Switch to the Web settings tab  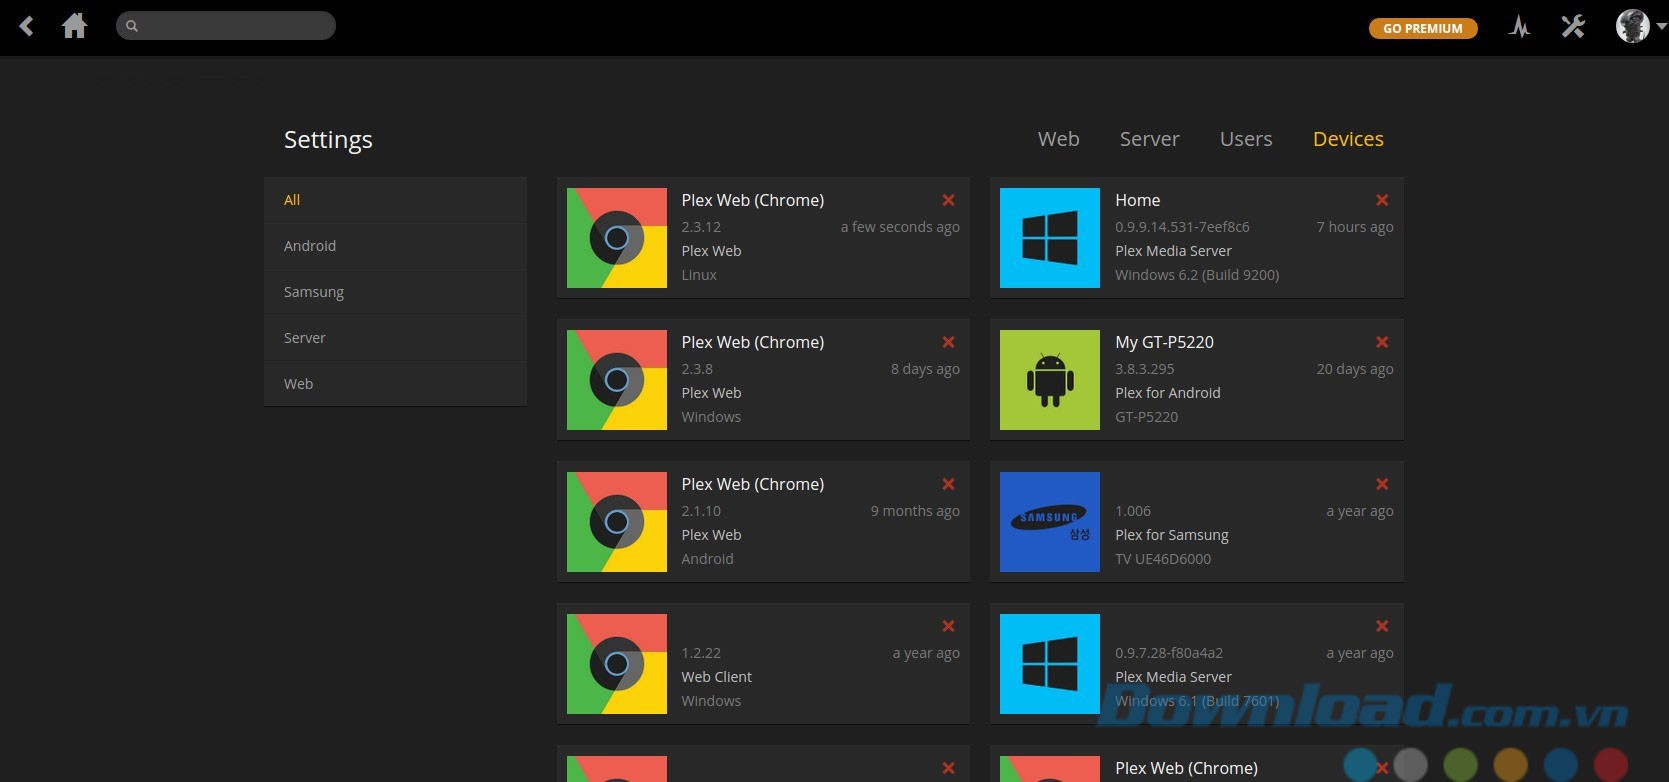pyautogui.click(x=1058, y=139)
